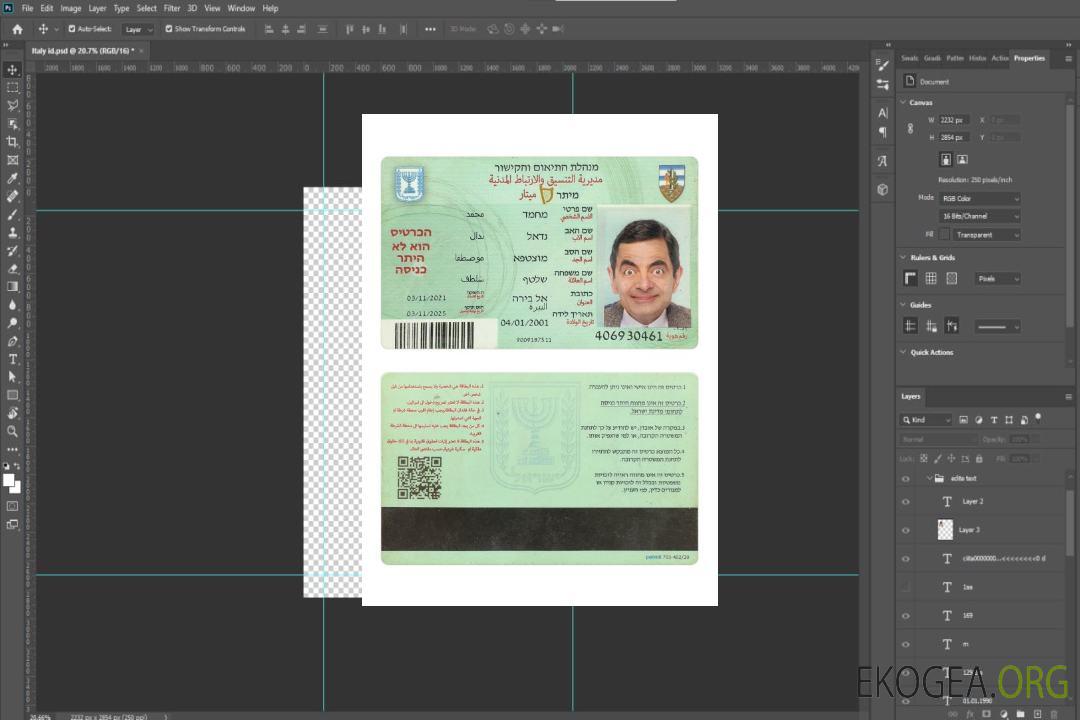Collapse the 'edite text' group
Image resolution: width=1080 pixels, height=720 pixels.
pos(929,479)
